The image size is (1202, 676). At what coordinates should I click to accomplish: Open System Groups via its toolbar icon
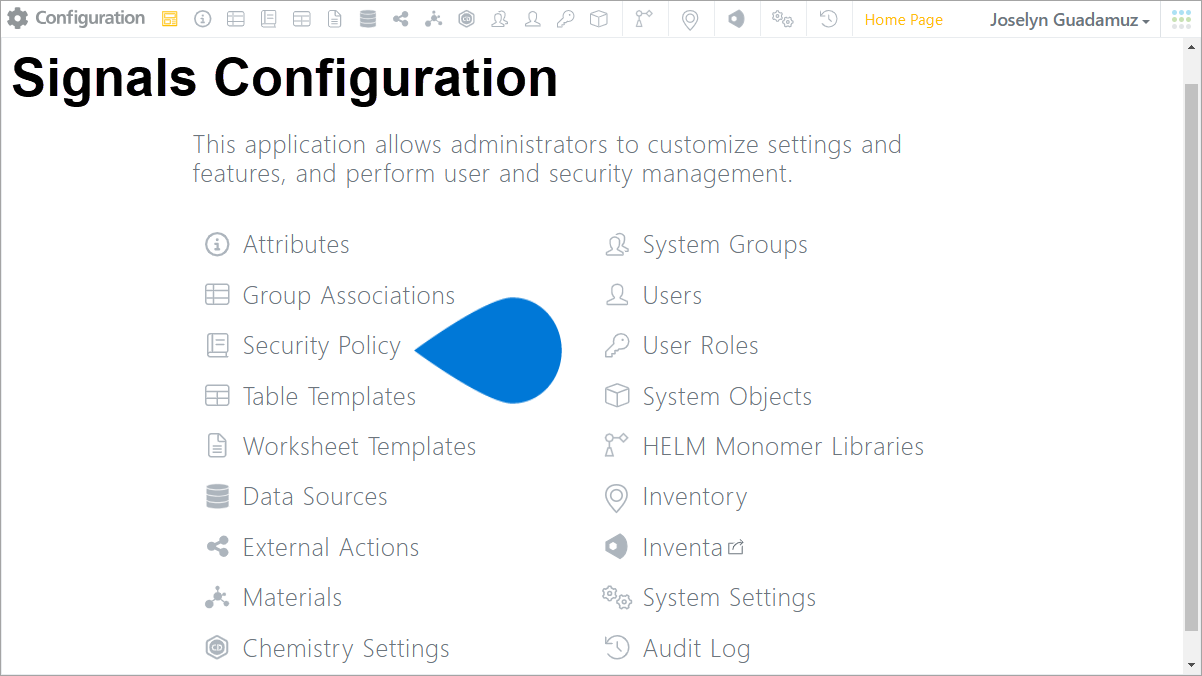click(x=500, y=19)
